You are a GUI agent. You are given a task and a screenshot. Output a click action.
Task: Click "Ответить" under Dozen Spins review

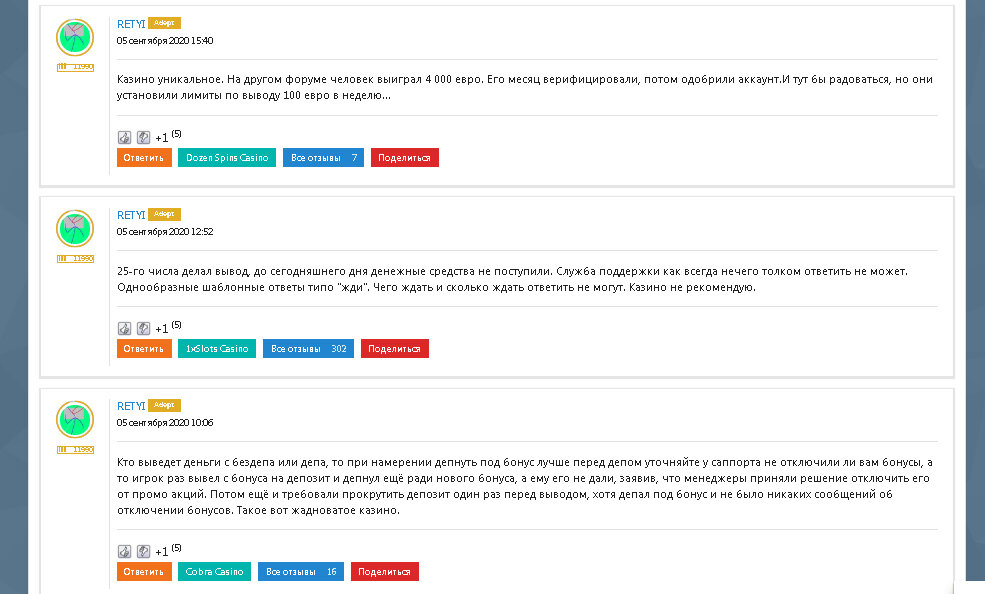[x=144, y=158]
